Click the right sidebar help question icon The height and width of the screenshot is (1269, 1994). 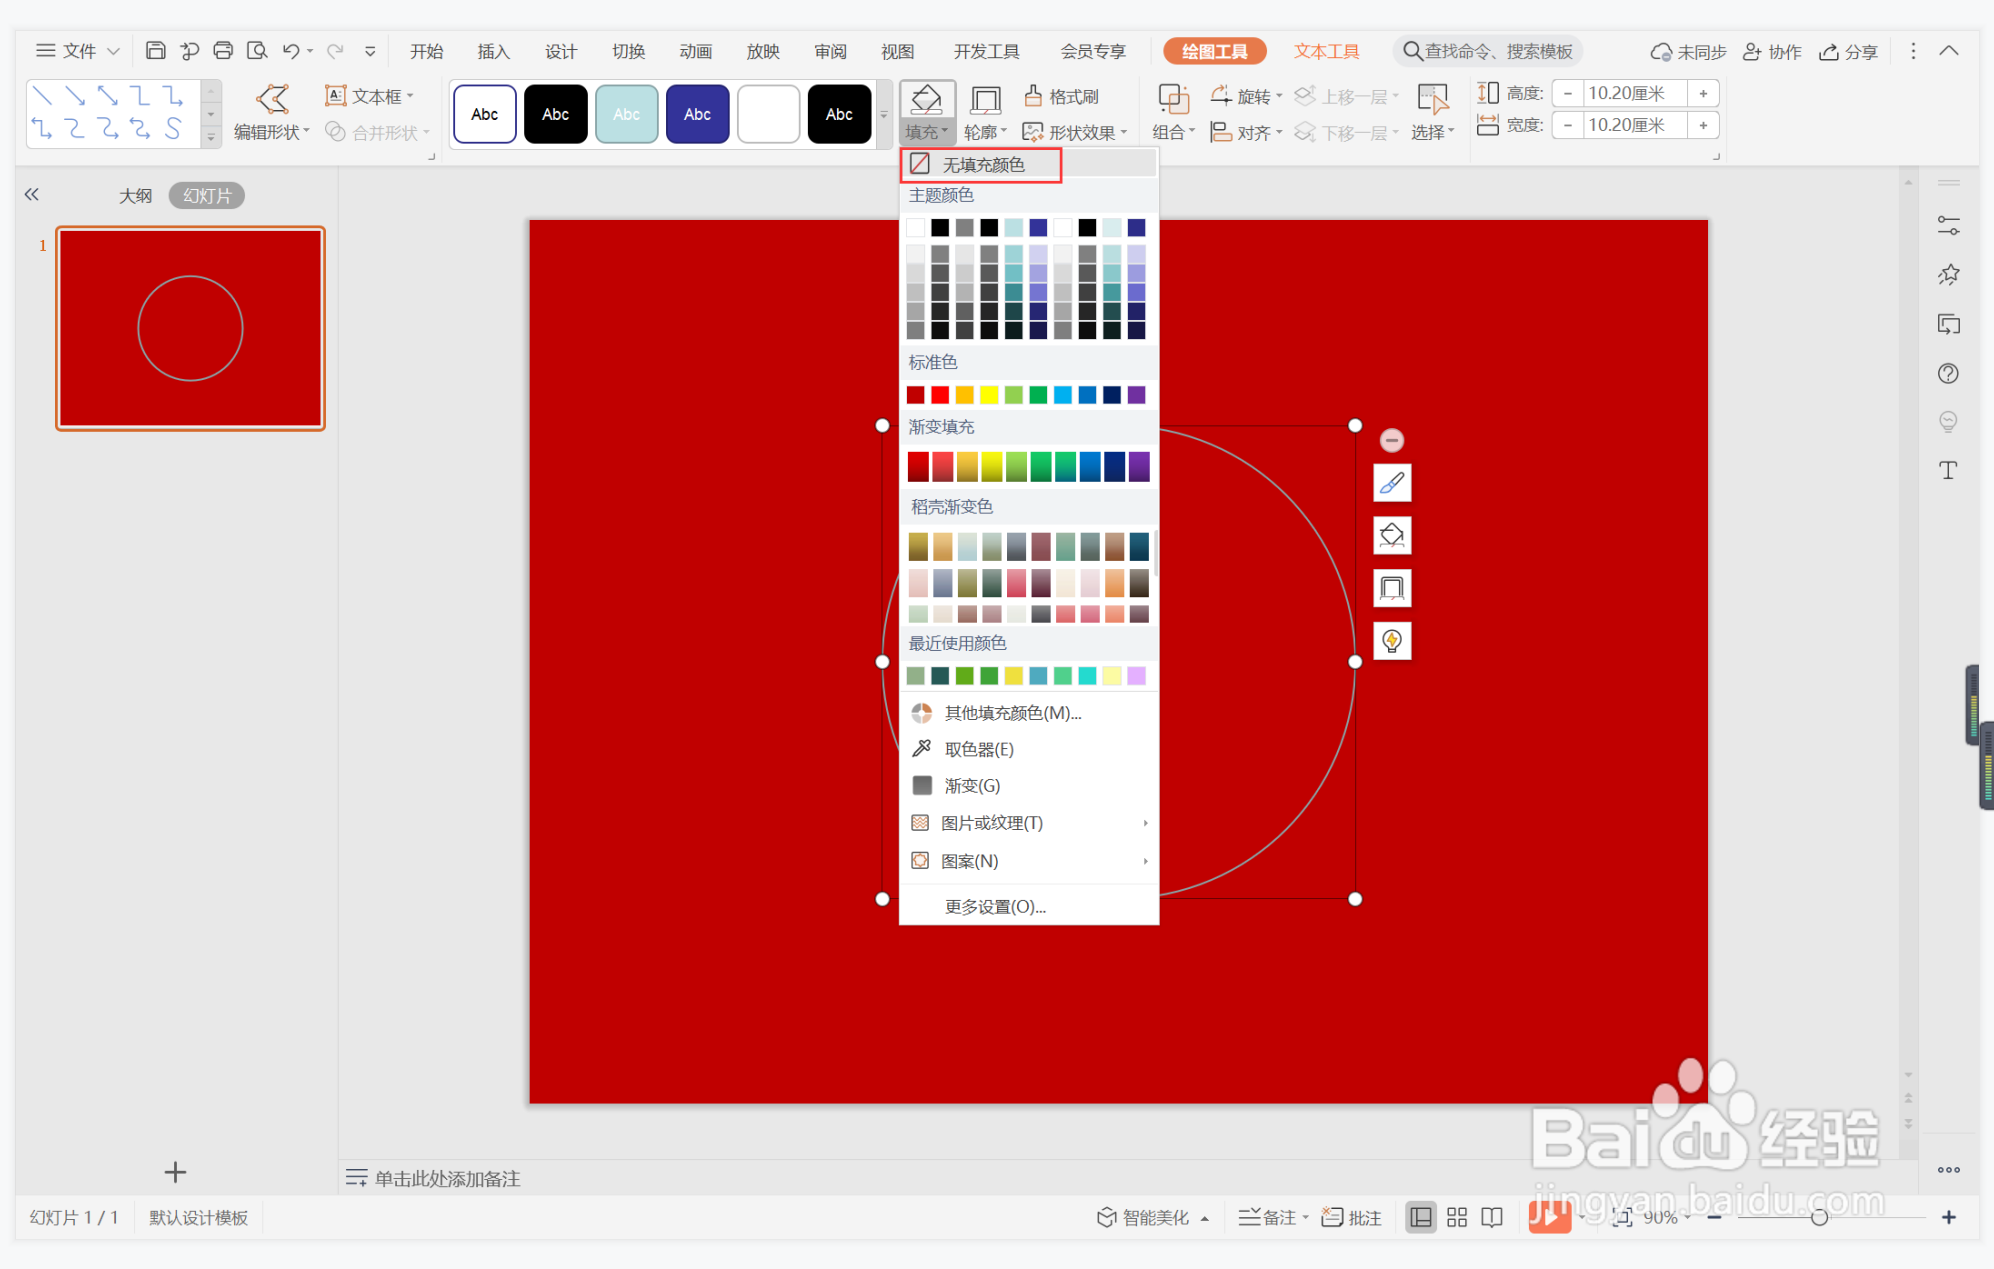pos(1948,373)
